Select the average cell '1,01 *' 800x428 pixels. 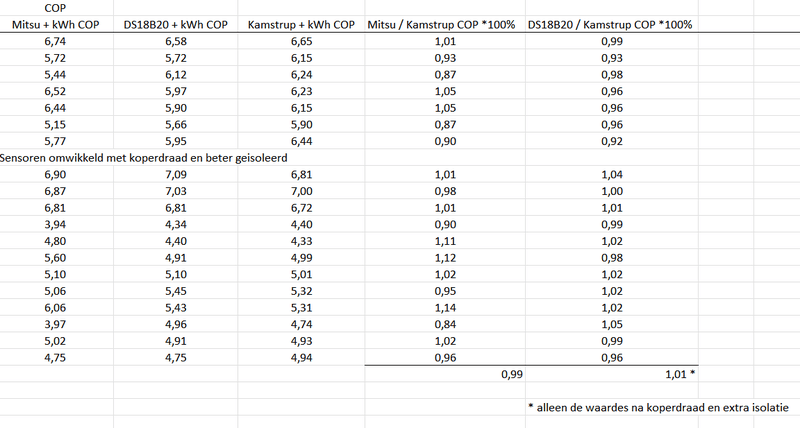click(680, 374)
